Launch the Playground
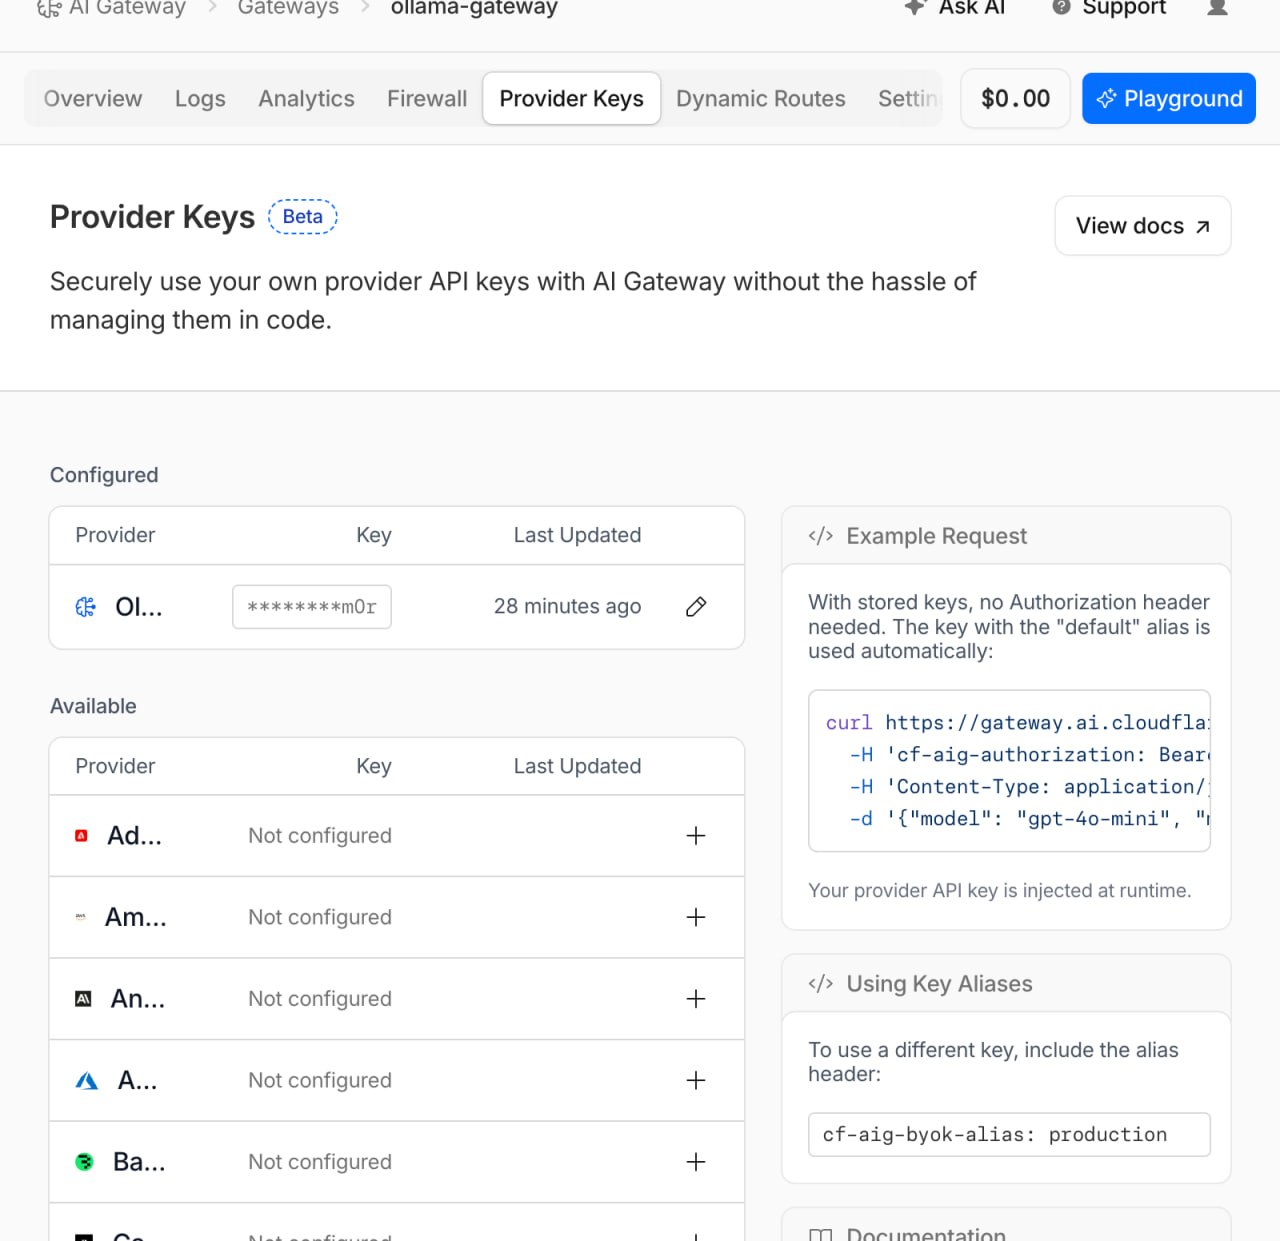Screen dimensions: 1280x1241 pos(1169,98)
